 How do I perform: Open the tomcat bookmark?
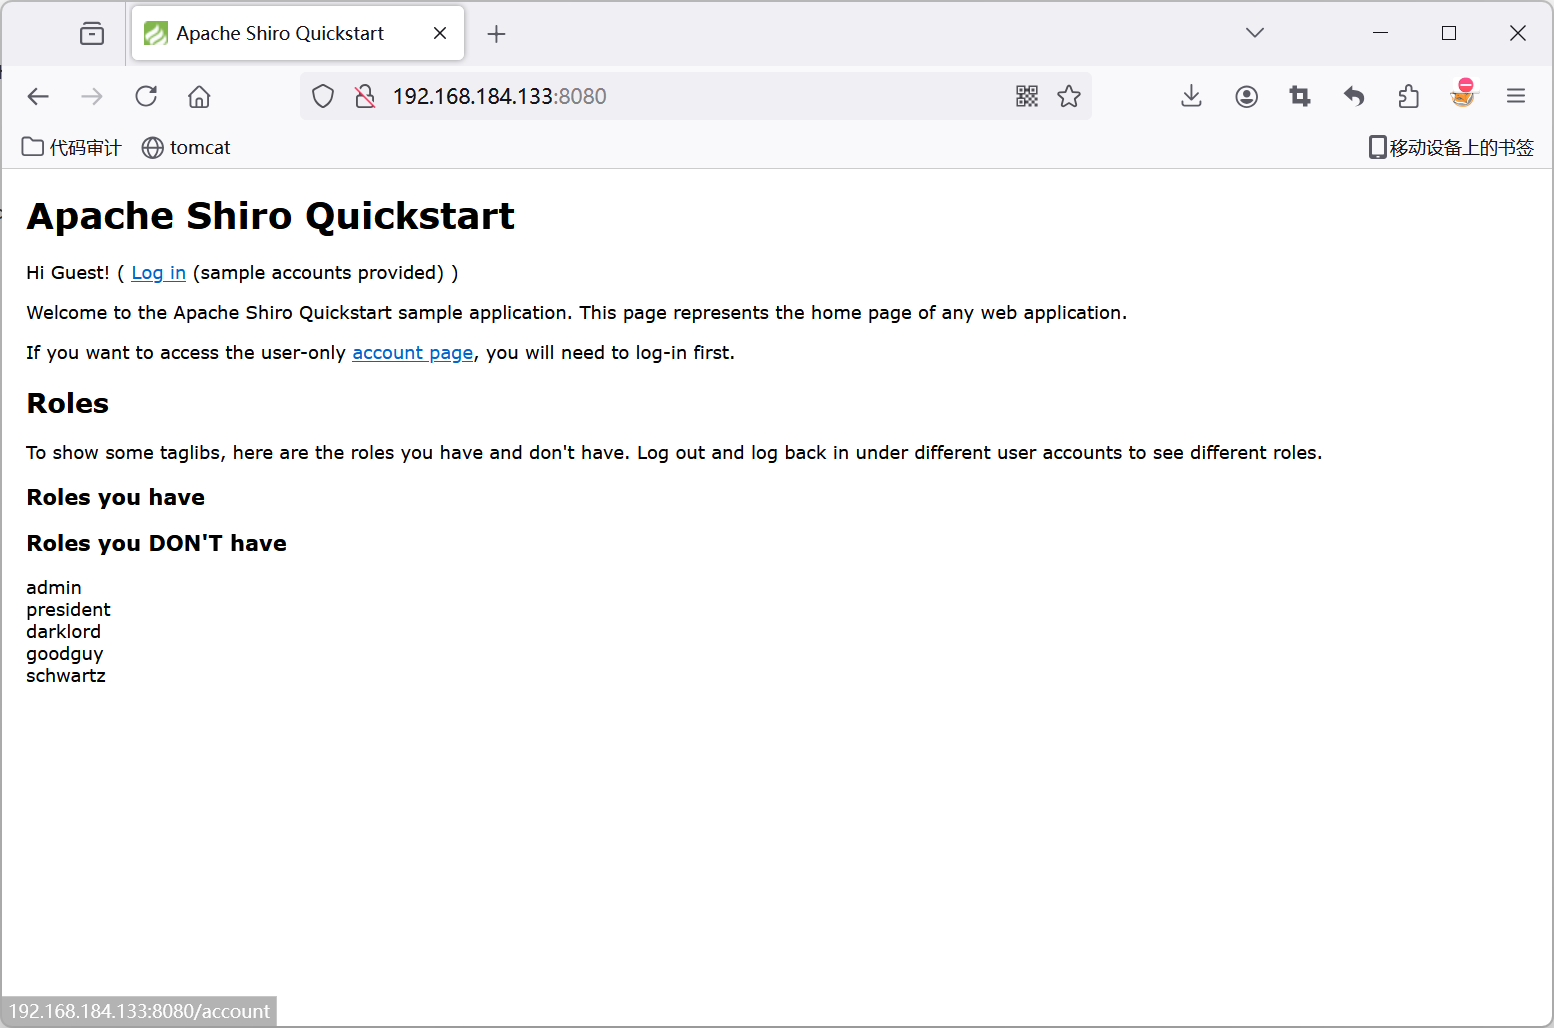pos(186,148)
